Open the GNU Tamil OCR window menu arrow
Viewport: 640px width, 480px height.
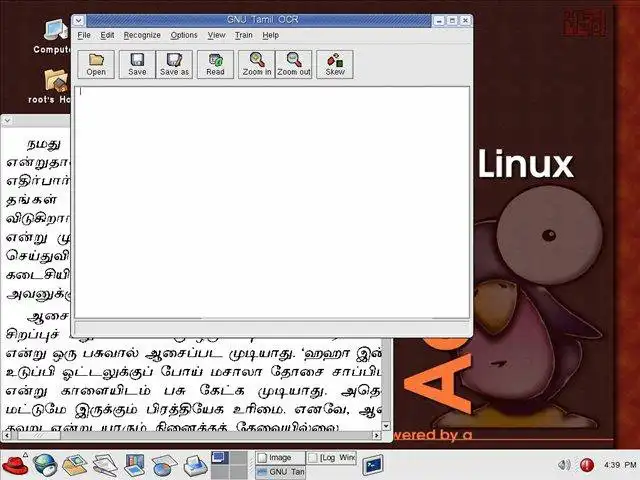(x=79, y=20)
